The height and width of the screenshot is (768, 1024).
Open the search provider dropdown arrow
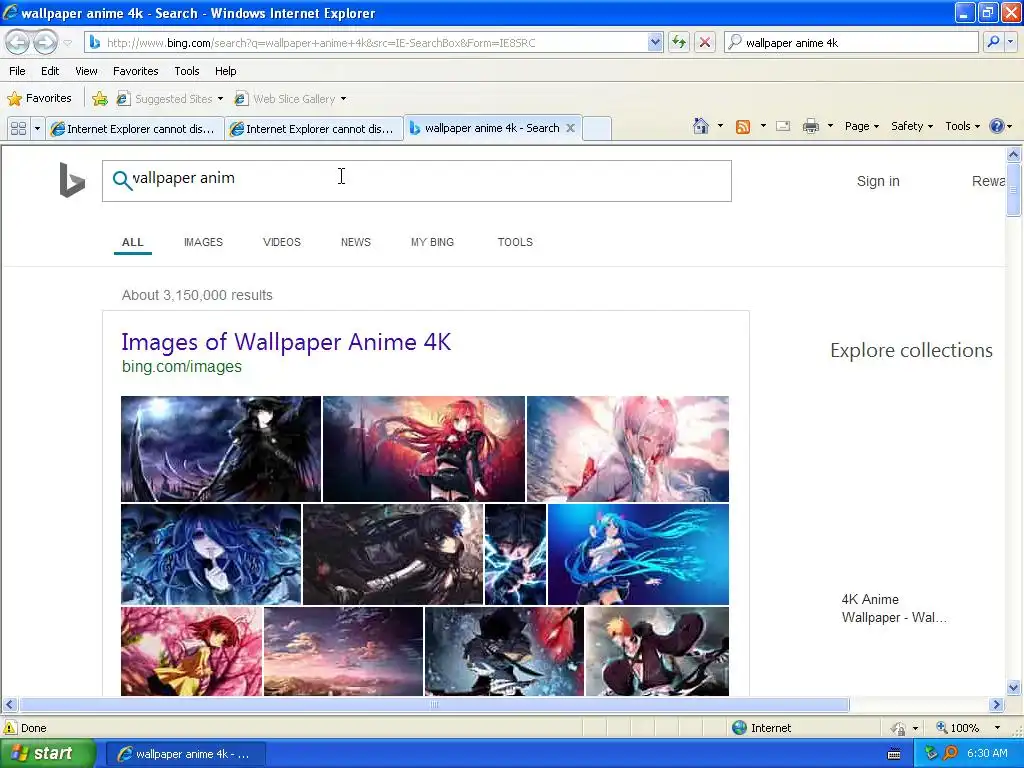click(1011, 42)
